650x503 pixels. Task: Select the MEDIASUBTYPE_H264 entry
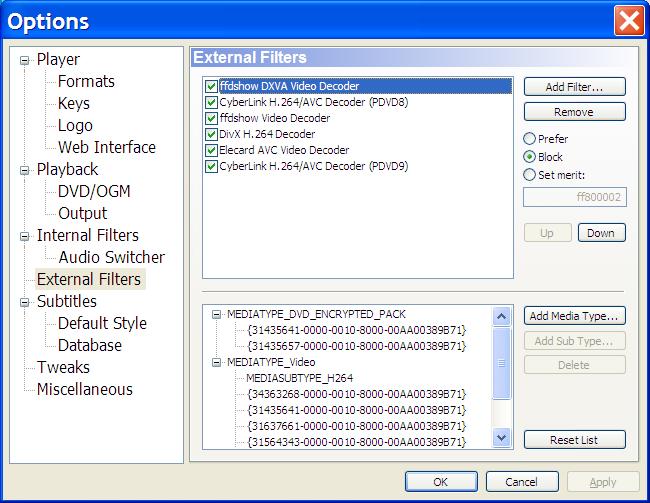click(299, 378)
